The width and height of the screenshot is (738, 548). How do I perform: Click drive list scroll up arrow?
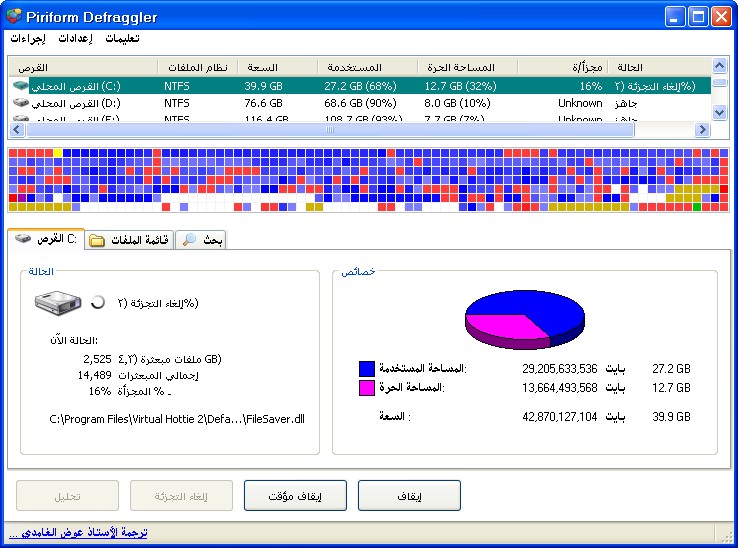(719, 65)
